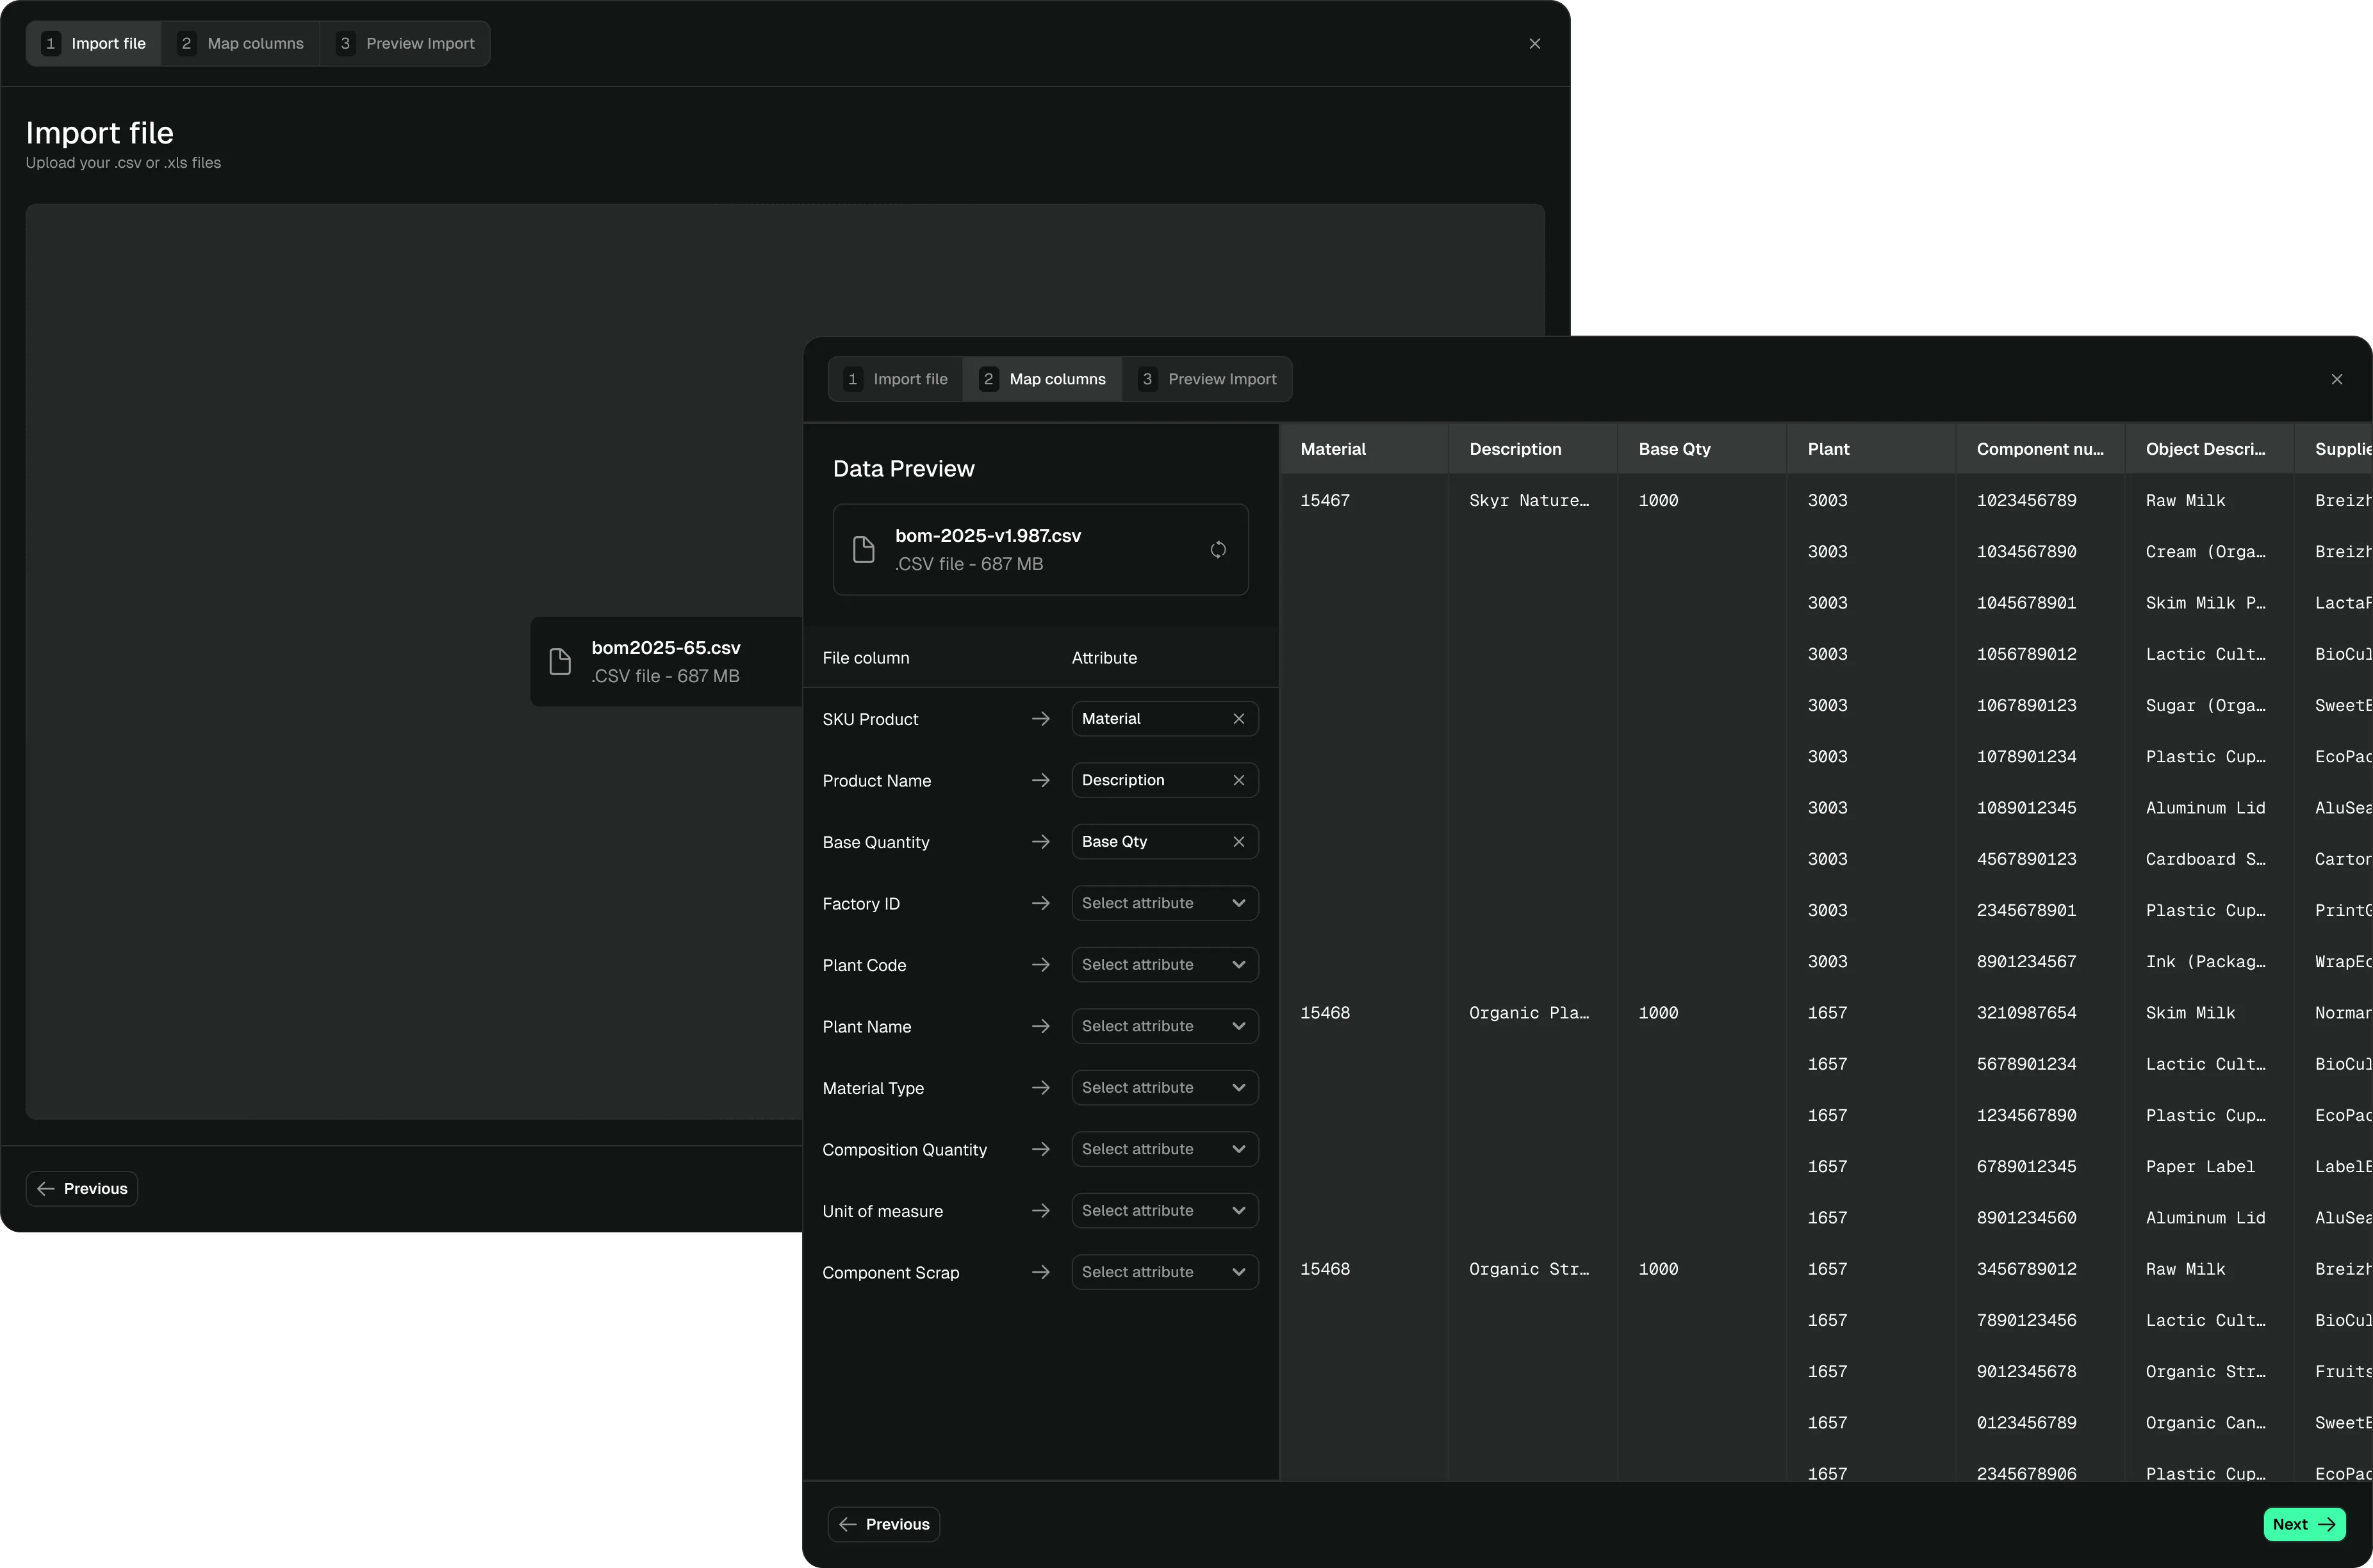2373x1568 pixels.
Task: Click the file icon of bom2025-65.csv
Action: pos(560,661)
